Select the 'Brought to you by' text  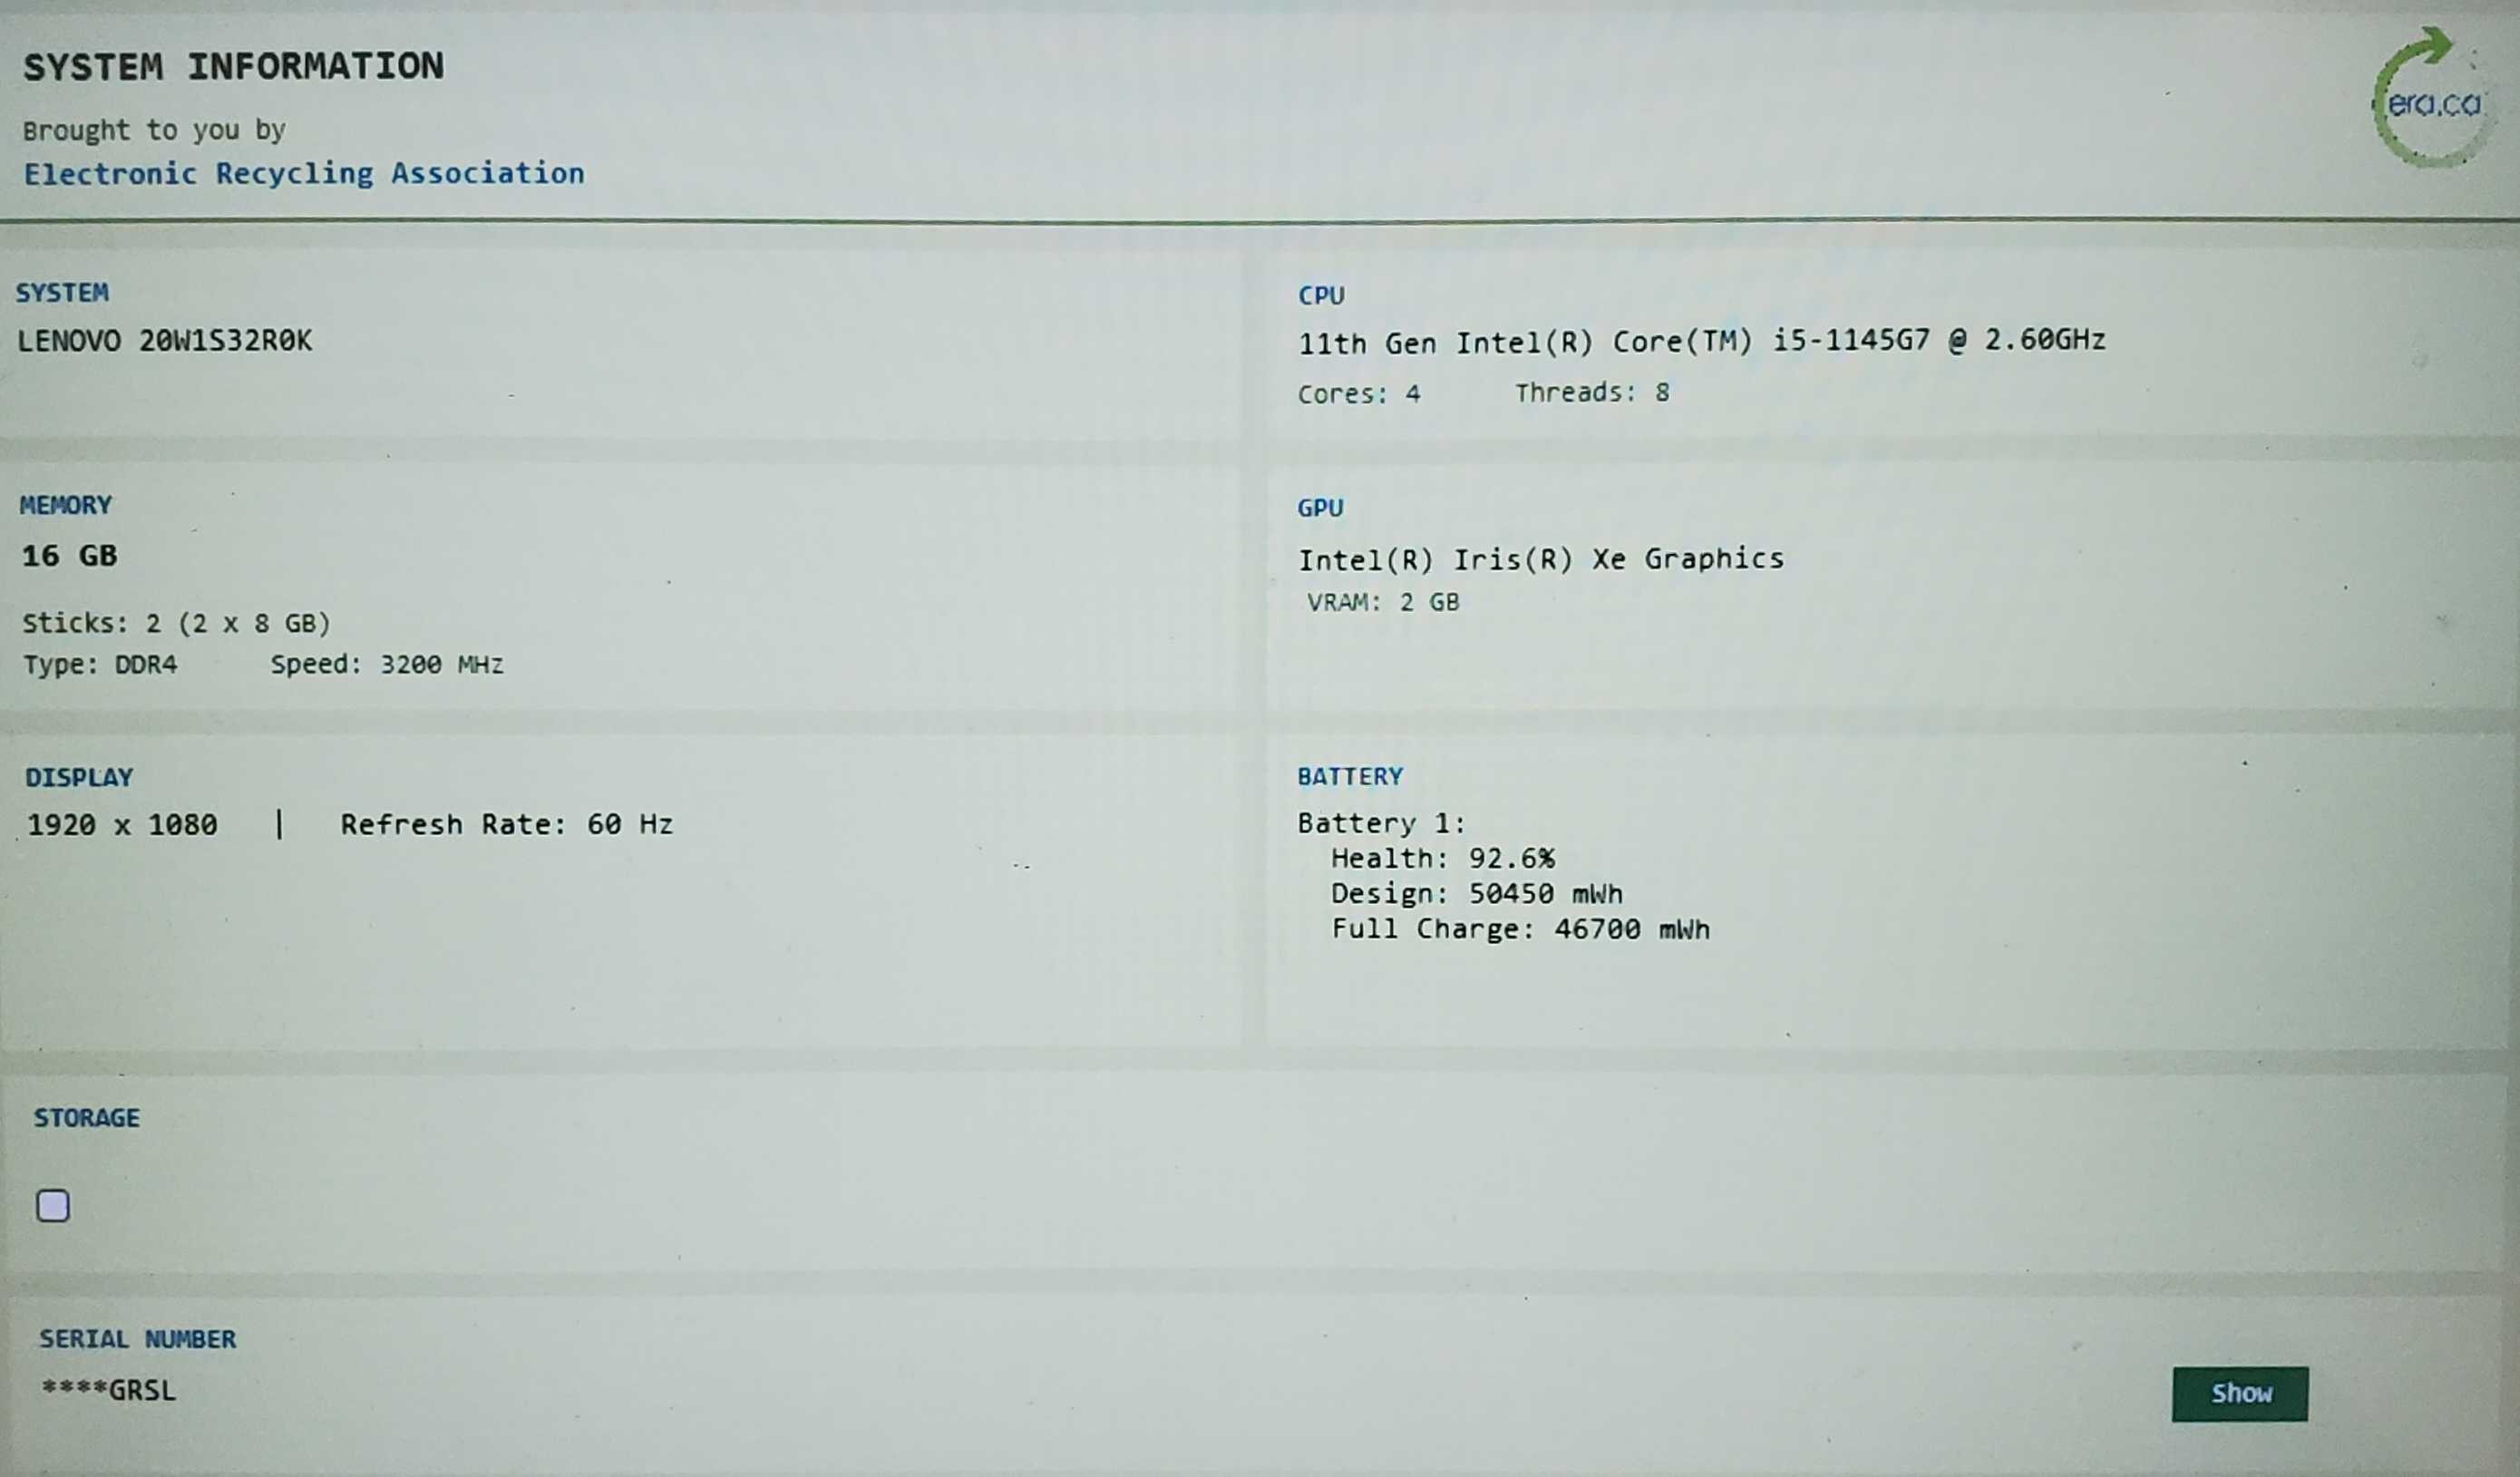click(154, 130)
